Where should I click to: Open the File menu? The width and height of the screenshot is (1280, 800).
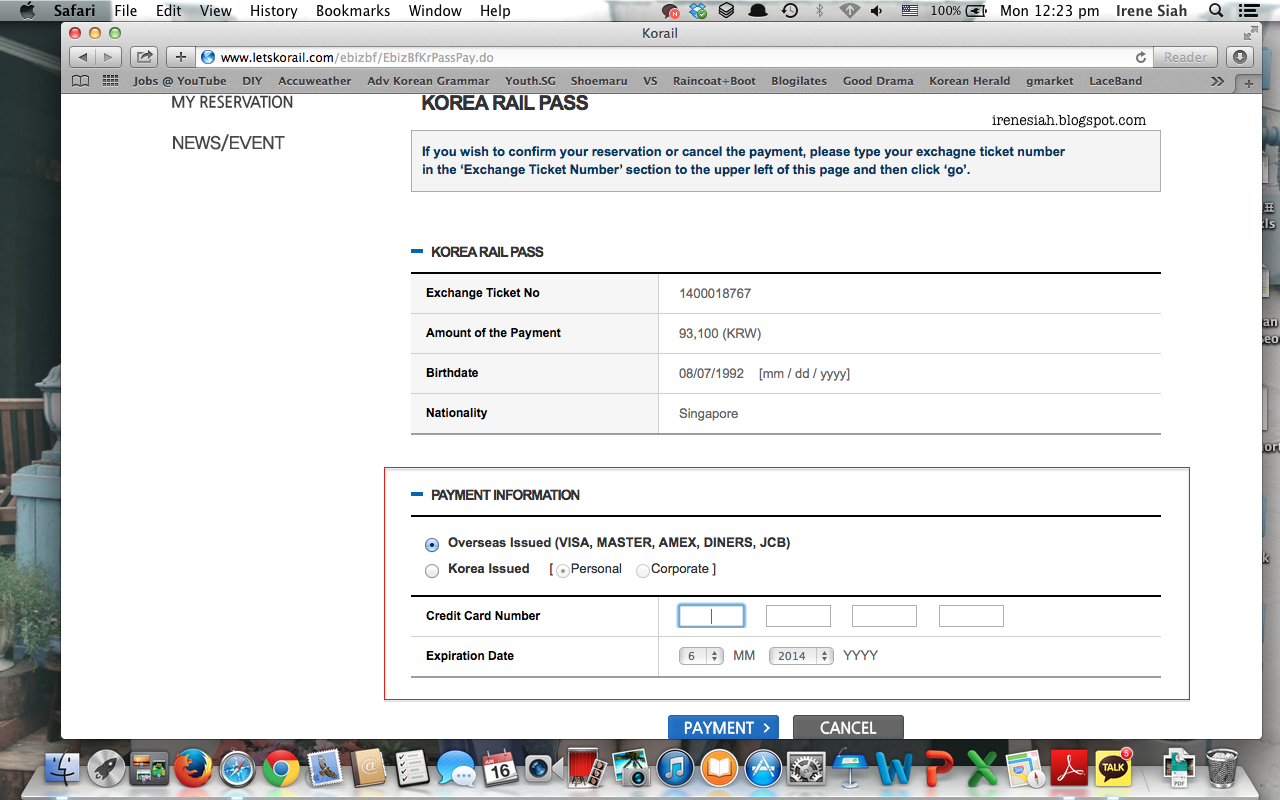click(125, 11)
